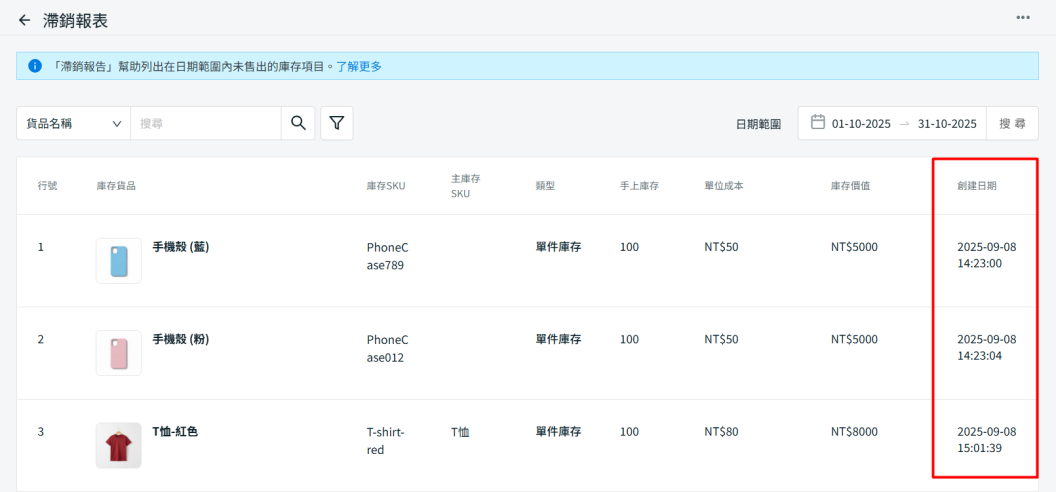This screenshot has height=492, width=1056.
Task: Click the calendar icon in date range
Action: (817, 123)
